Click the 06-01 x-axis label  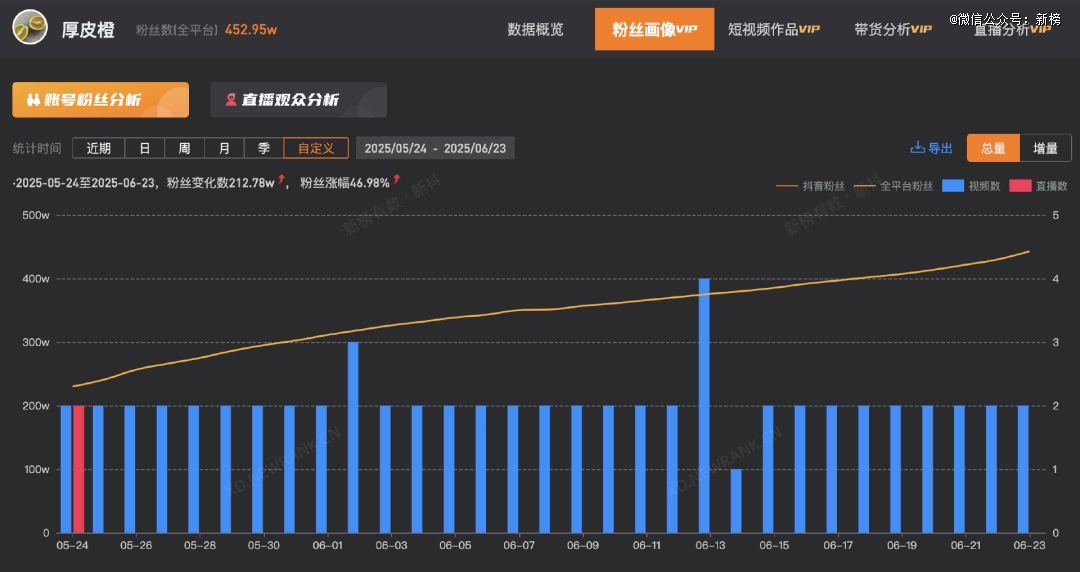[327, 545]
